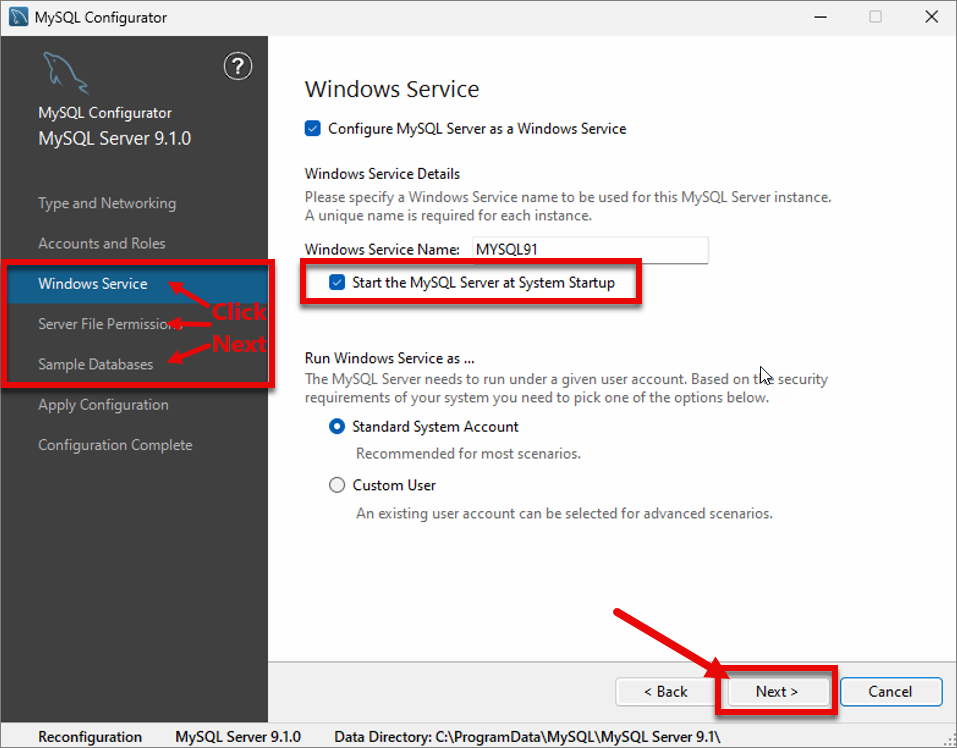This screenshot has height=748, width=957.
Task: Toggle Configure MySQL Server as a Windows Service
Action: click(312, 129)
